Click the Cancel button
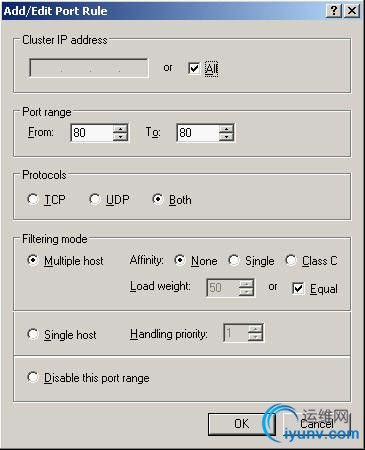 tap(317, 424)
